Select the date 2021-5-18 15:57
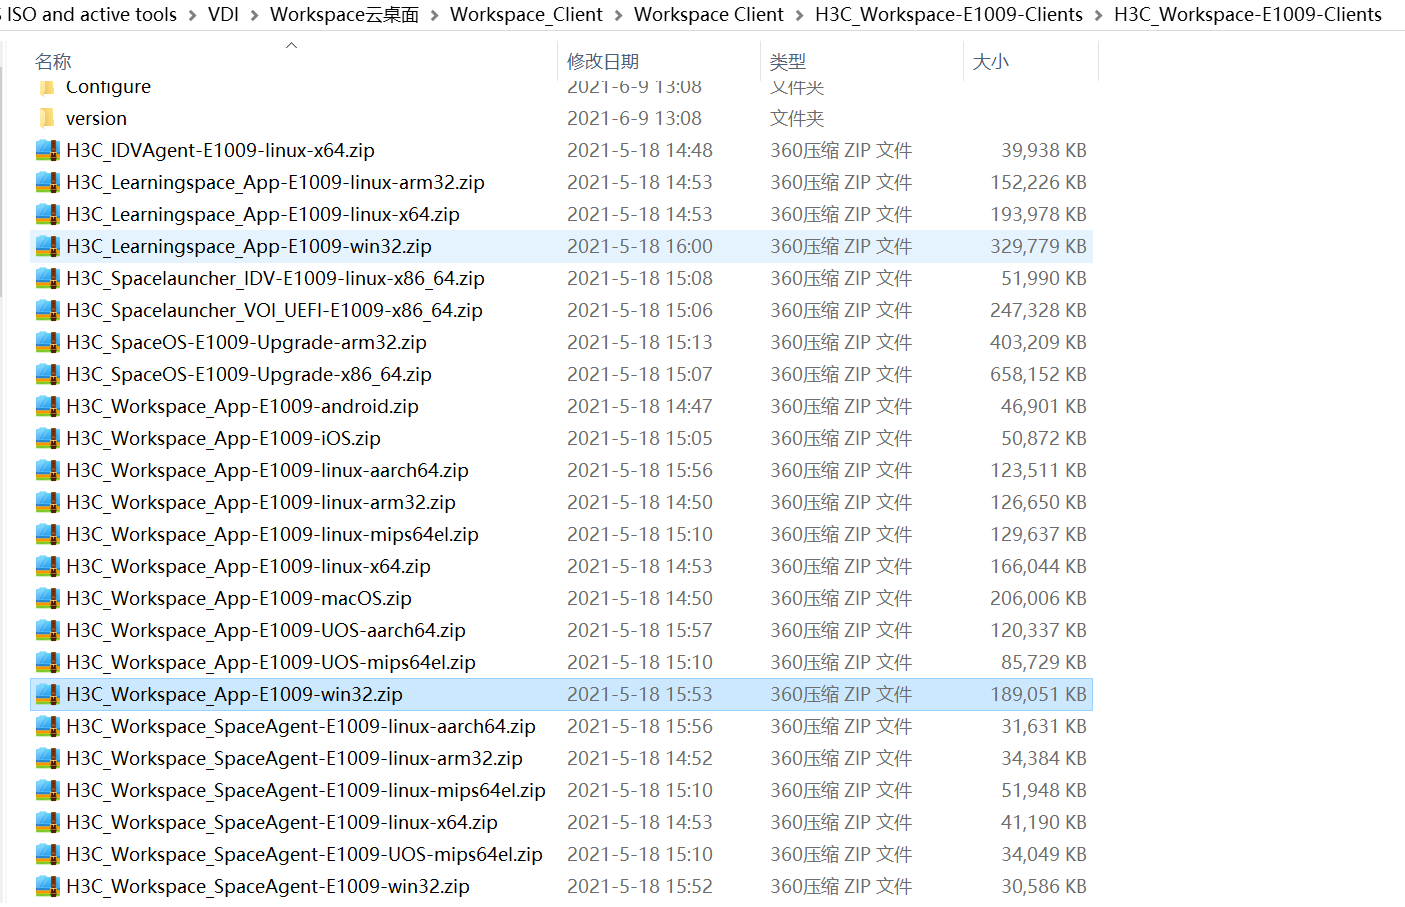The height and width of the screenshot is (907, 1405). (640, 630)
